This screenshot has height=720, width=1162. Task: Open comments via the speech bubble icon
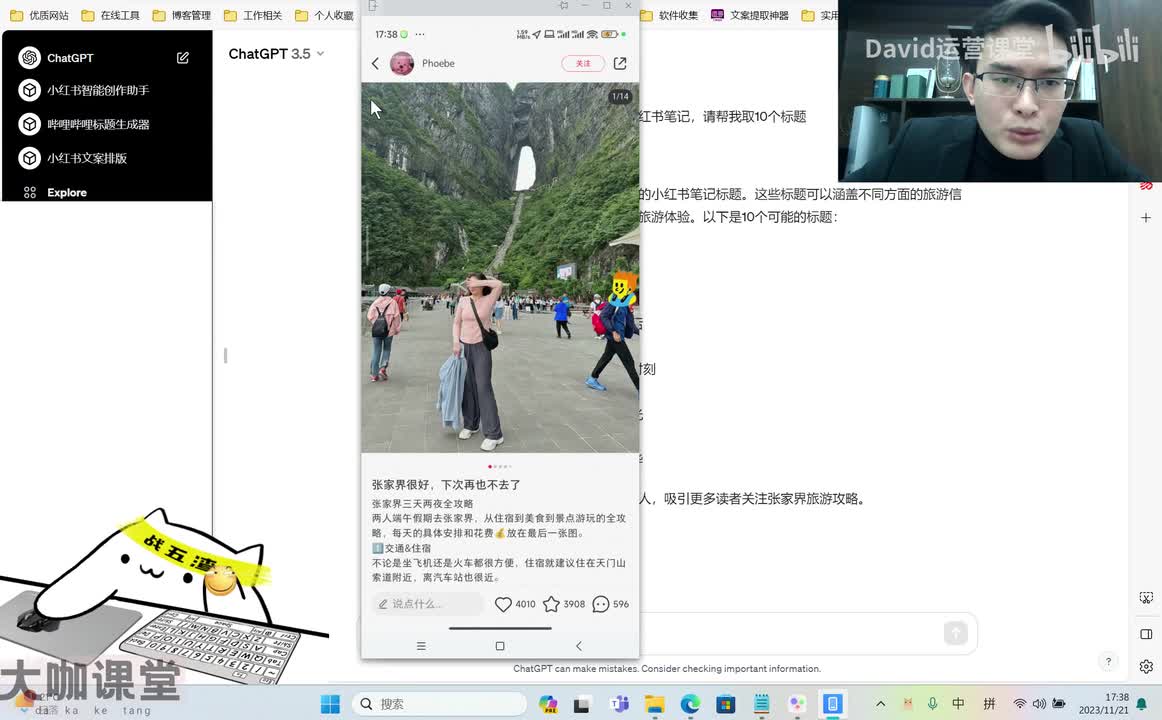pos(600,604)
